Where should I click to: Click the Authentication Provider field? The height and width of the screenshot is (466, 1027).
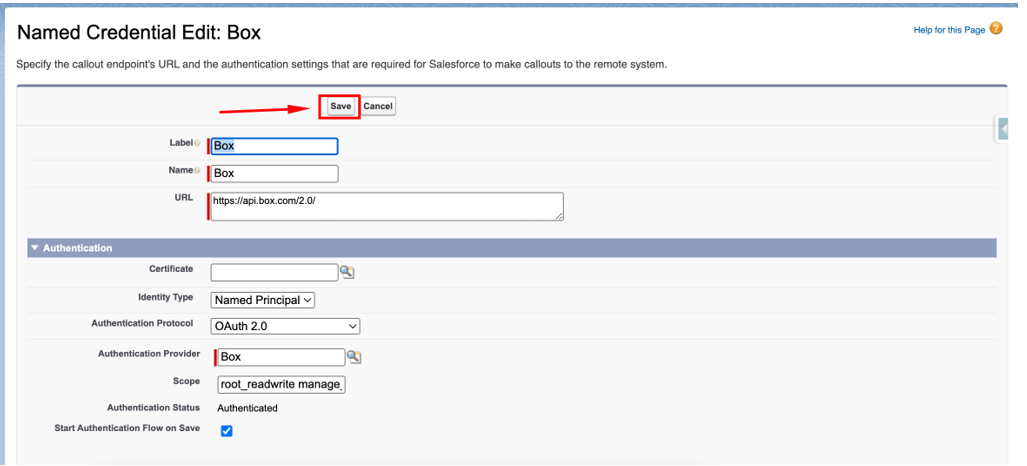point(281,357)
